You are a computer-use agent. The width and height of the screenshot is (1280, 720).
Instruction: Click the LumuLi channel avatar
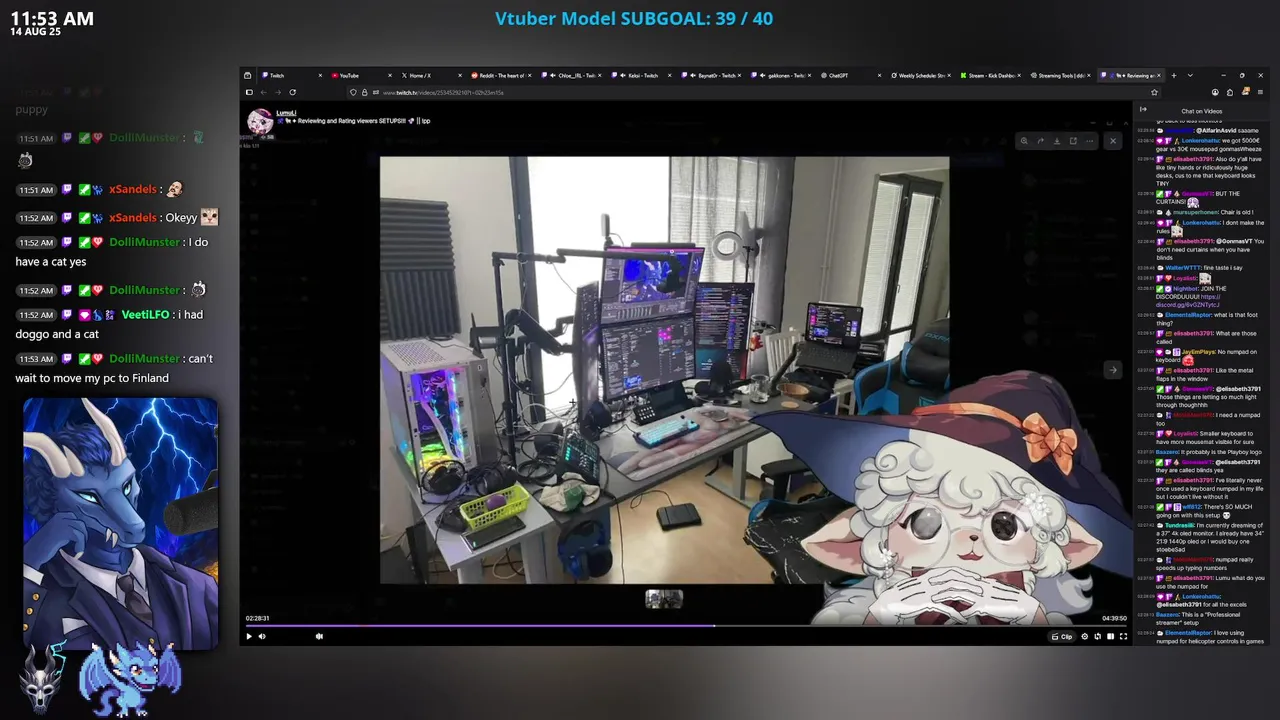(x=260, y=121)
